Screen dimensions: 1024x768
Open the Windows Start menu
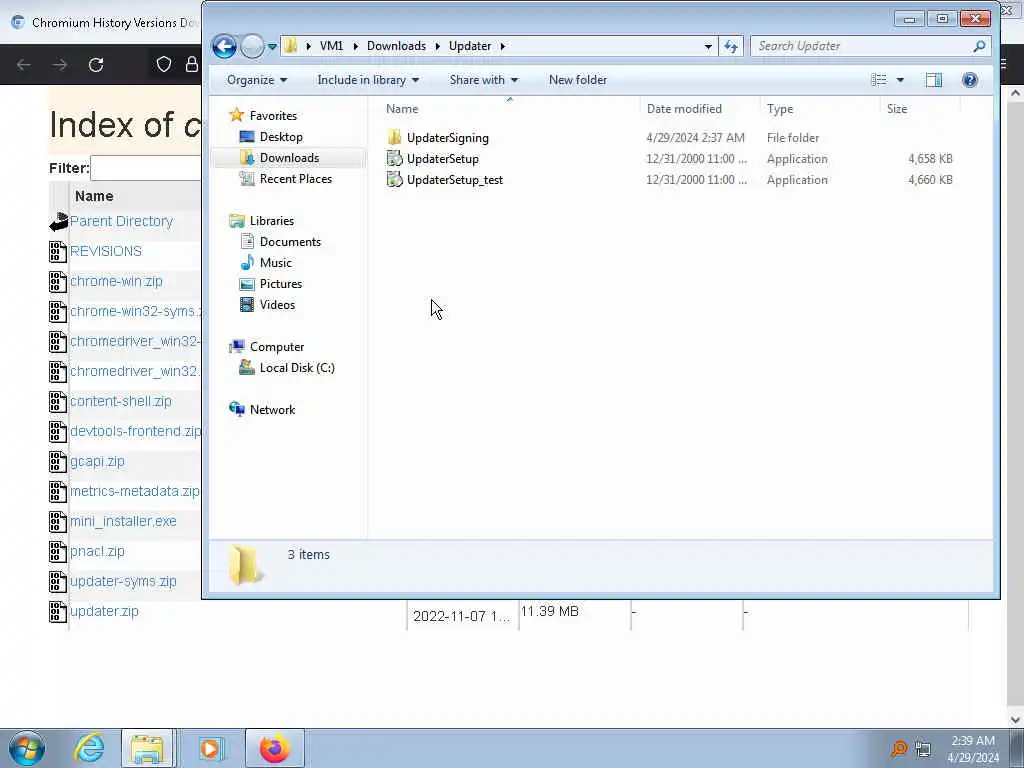pyautogui.click(x=27, y=748)
